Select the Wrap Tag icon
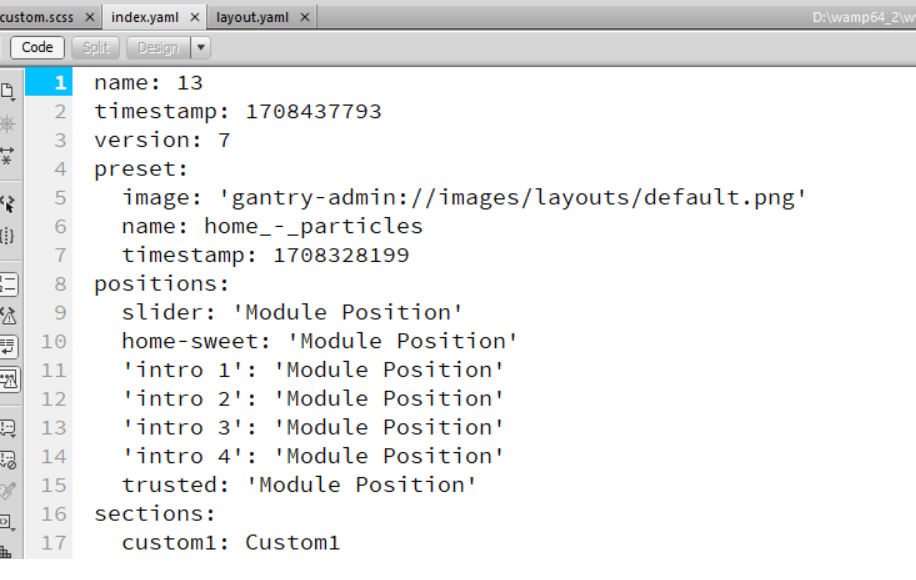This screenshot has height=580, width=916. [10, 487]
